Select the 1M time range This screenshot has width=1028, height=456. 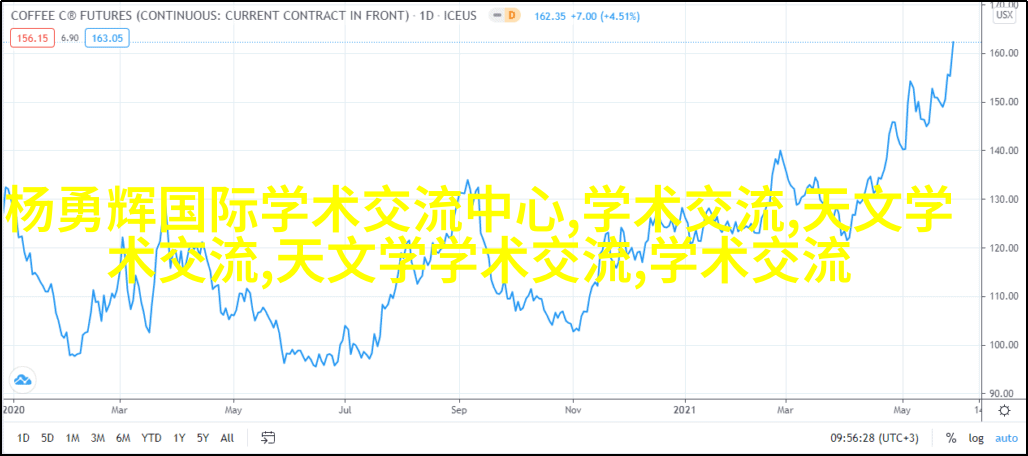click(x=73, y=438)
